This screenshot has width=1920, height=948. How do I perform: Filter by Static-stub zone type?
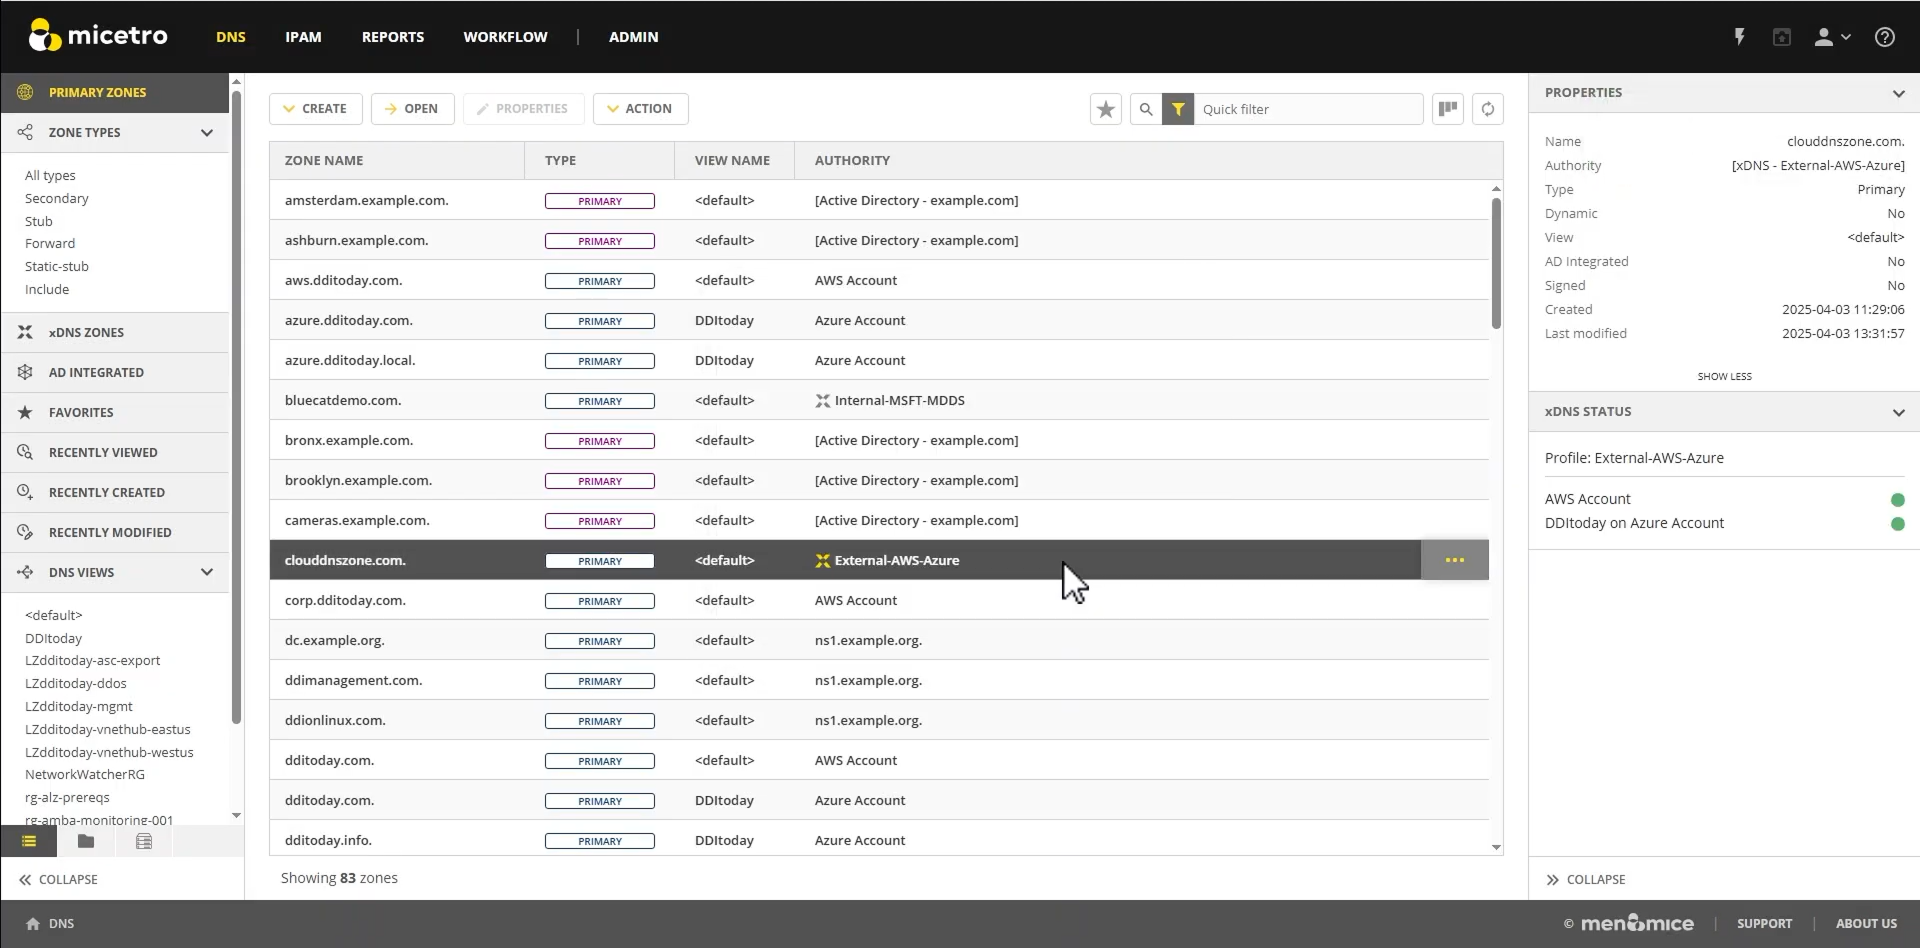pos(57,267)
